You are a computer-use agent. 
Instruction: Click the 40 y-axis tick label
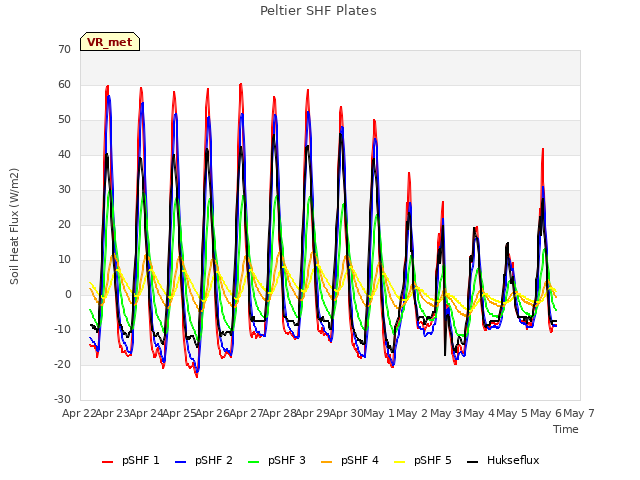tap(64, 155)
